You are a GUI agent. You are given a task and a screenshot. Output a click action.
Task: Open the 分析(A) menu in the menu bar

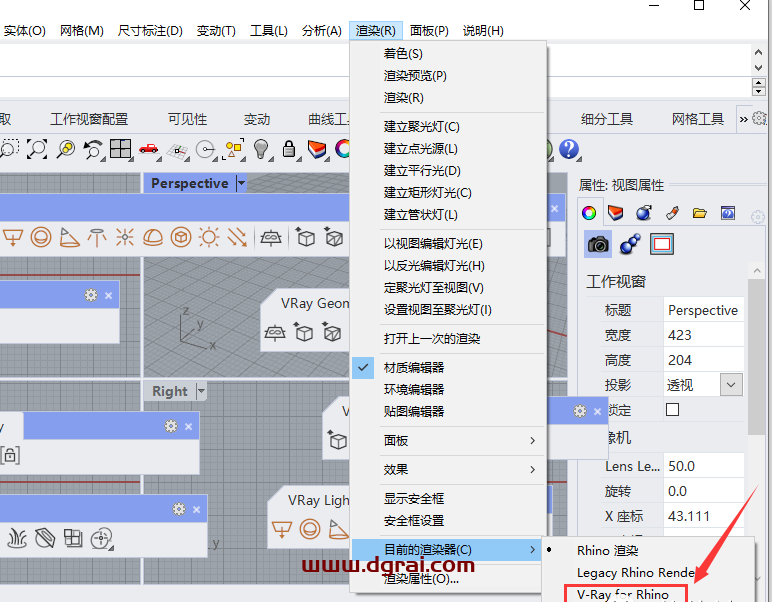click(x=322, y=31)
